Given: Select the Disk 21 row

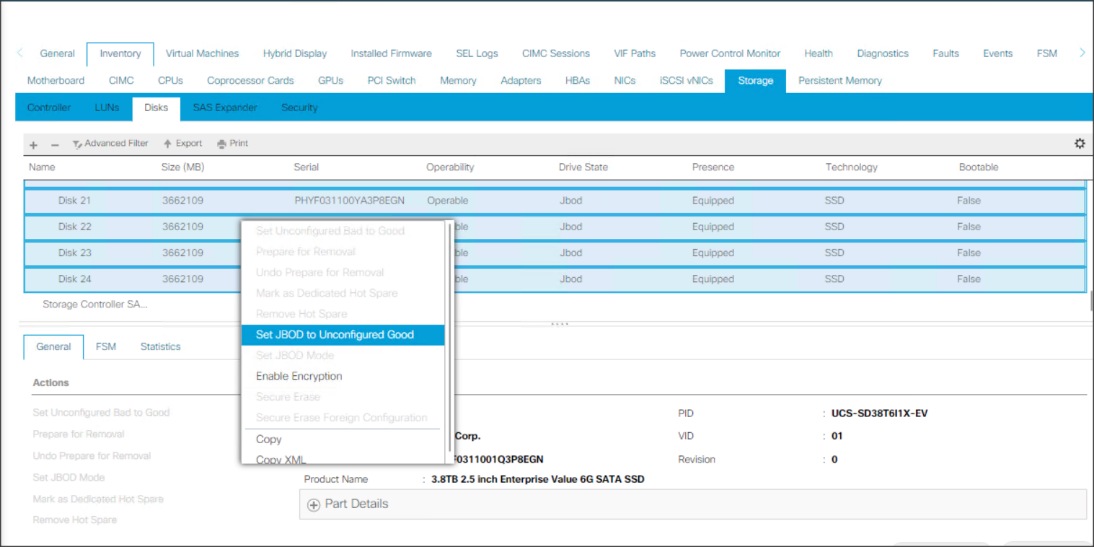Looking at the screenshot, I should [555, 201].
